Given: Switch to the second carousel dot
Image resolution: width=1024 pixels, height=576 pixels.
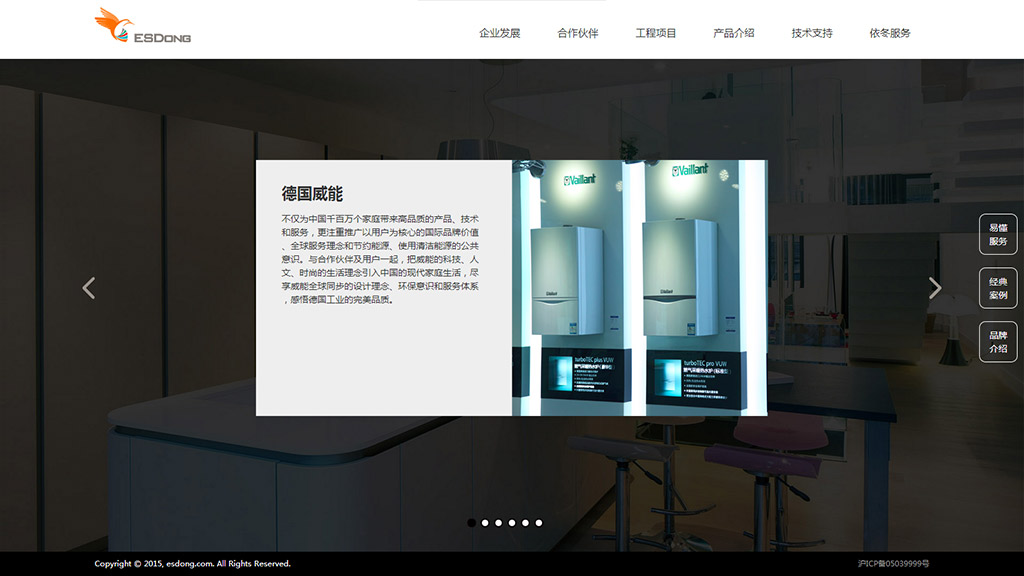Looking at the screenshot, I should (485, 522).
